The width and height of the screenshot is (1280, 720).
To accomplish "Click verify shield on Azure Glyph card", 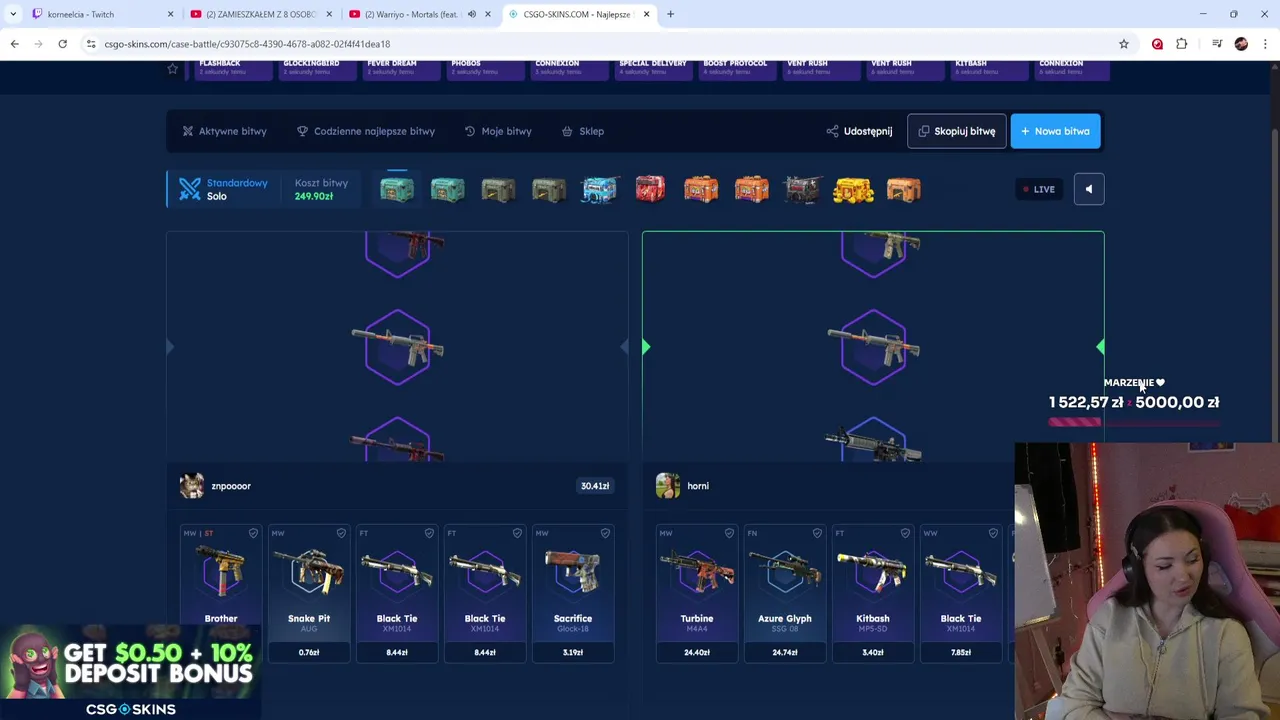I will pos(817,533).
